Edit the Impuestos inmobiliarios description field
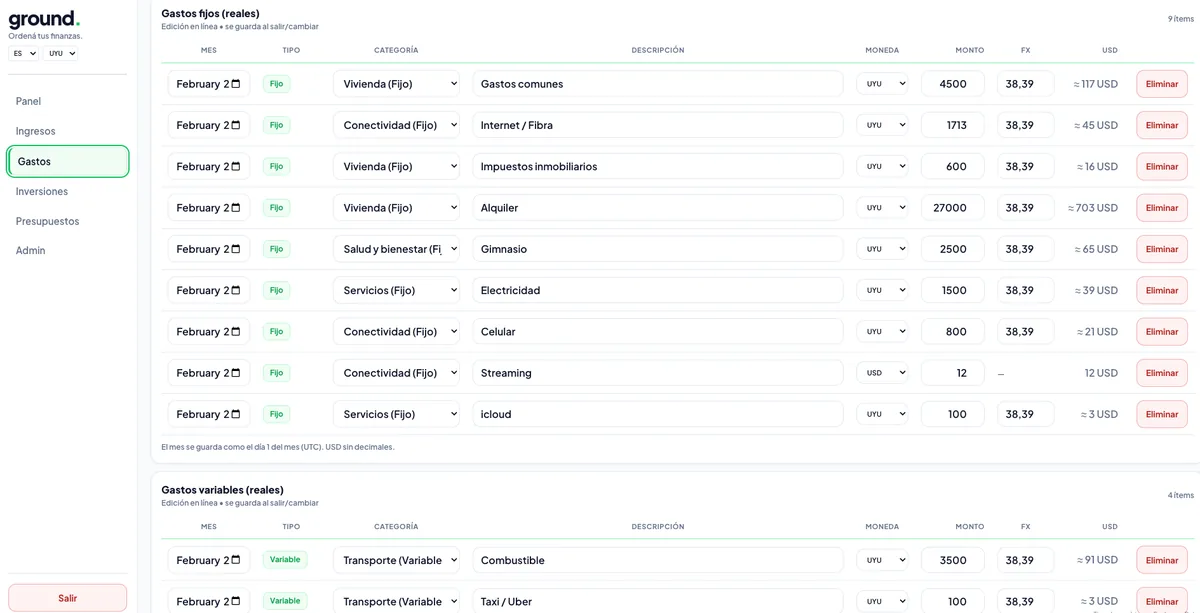Screen dimensions: 1200x613 (658, 166)
